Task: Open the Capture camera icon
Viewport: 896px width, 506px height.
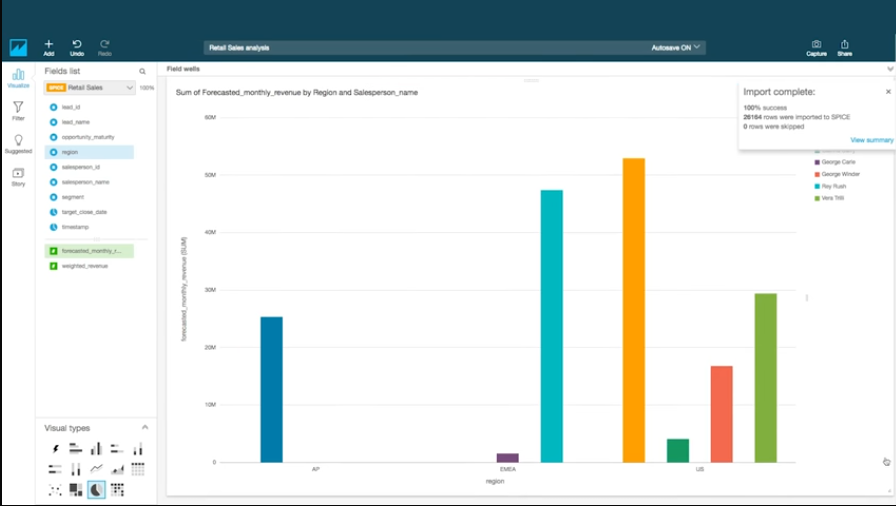Action: (x=816, y=46)
